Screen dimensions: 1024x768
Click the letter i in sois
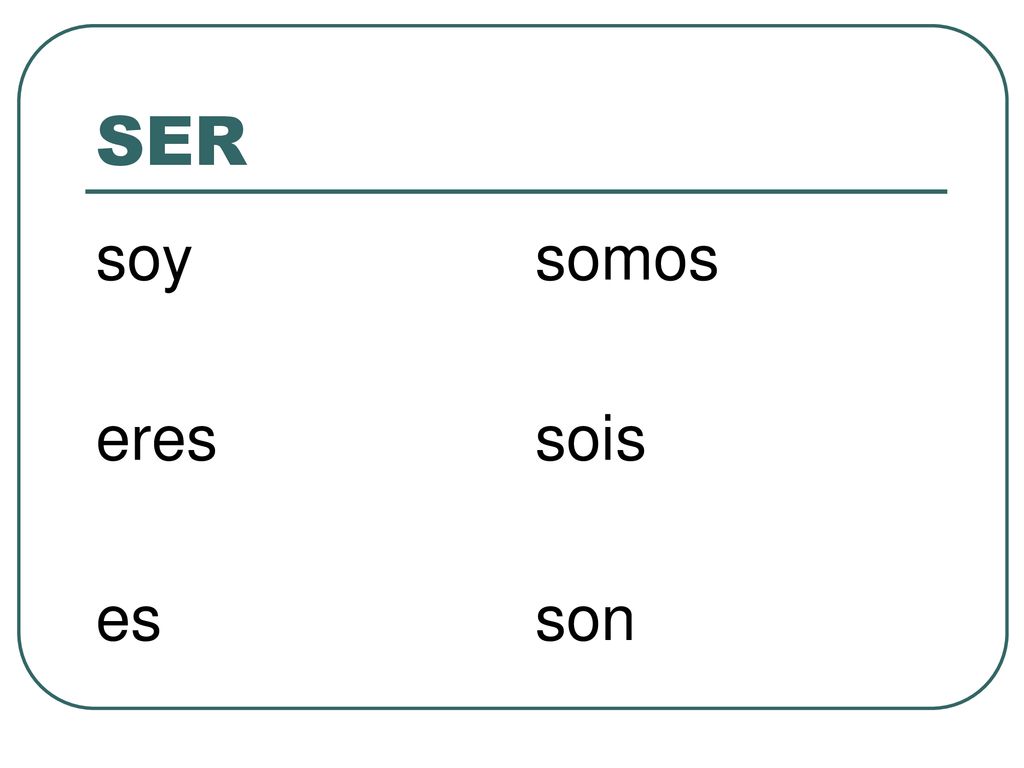click(606, 438)
